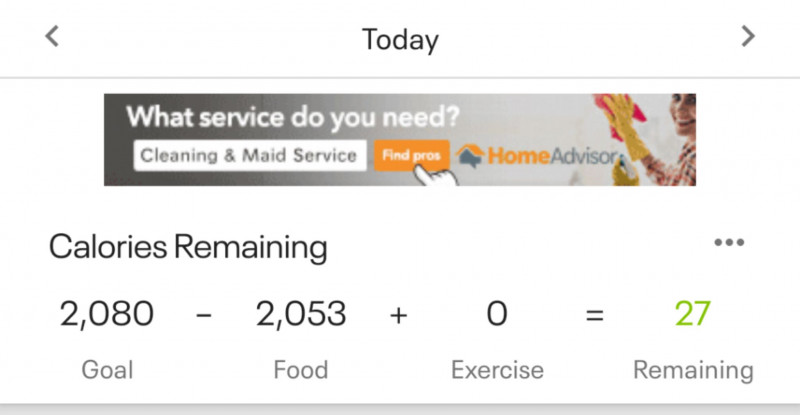Click the HomeAdvisor house logo
The height and width of the screenshot is (415, 800).
pos(472,156)
